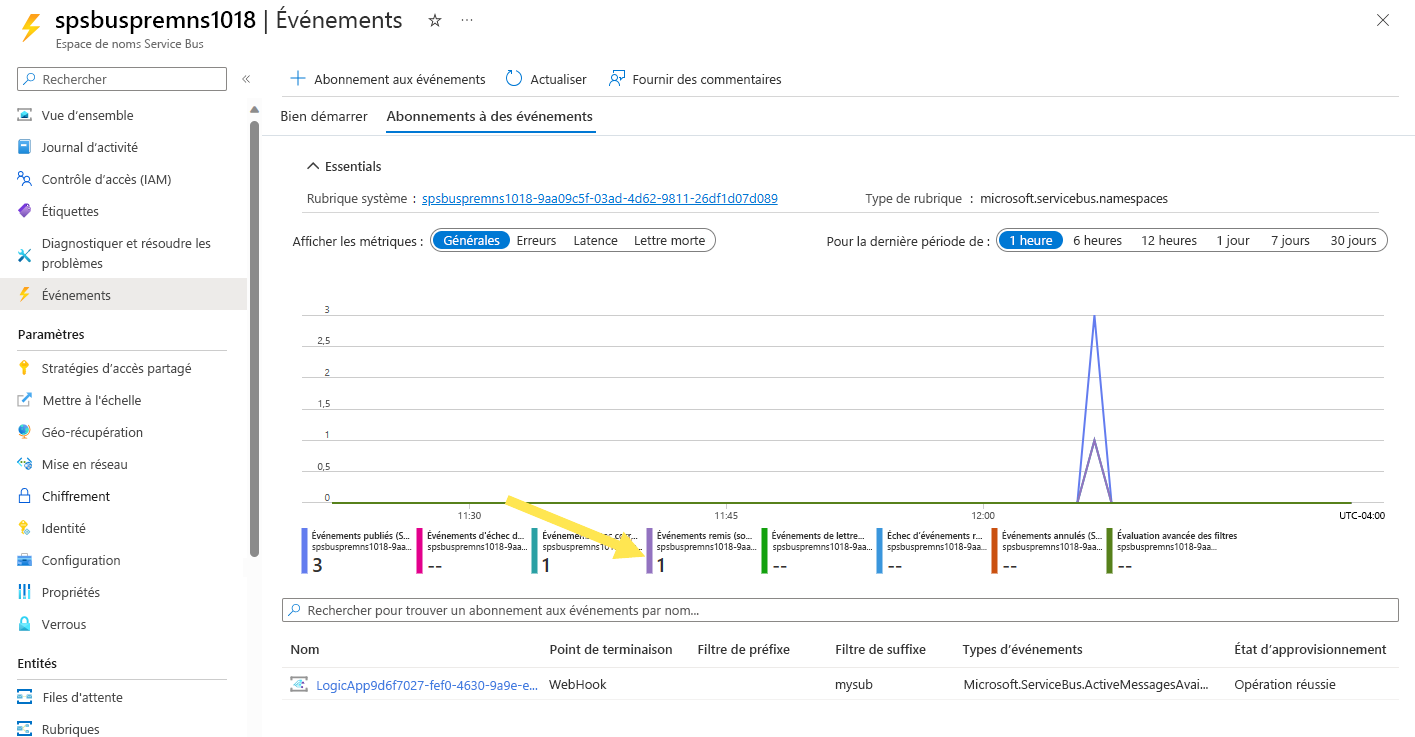Click the Géo-récupération globe icon

tap(25, 432)
